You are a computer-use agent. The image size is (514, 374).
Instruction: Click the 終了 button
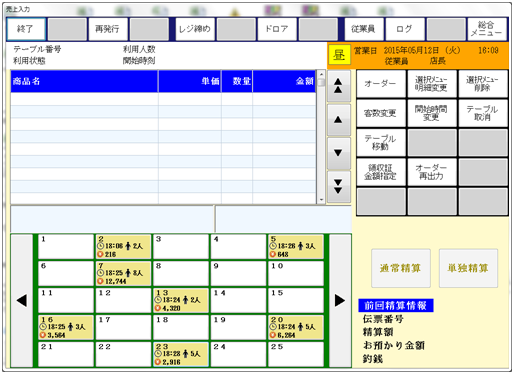[x=26, y=29]
